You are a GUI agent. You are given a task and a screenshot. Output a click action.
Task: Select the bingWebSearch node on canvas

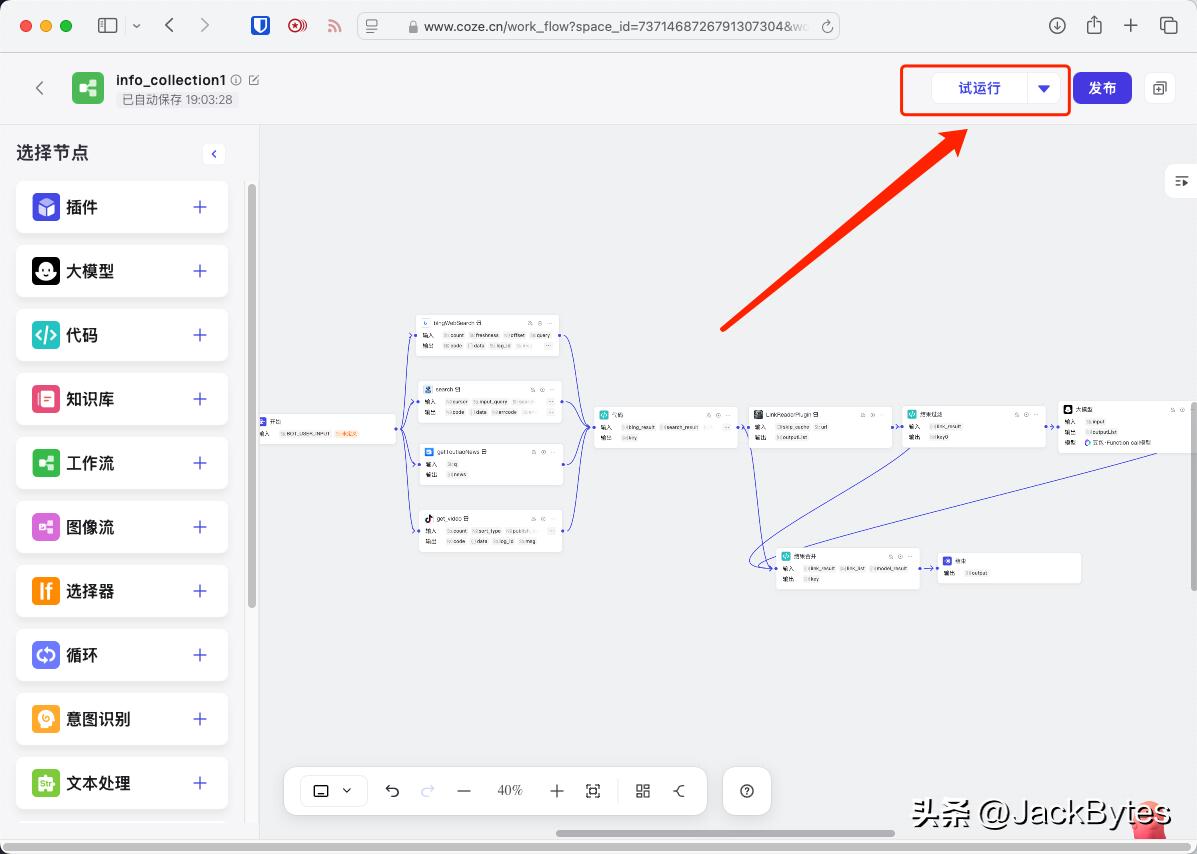487,335
